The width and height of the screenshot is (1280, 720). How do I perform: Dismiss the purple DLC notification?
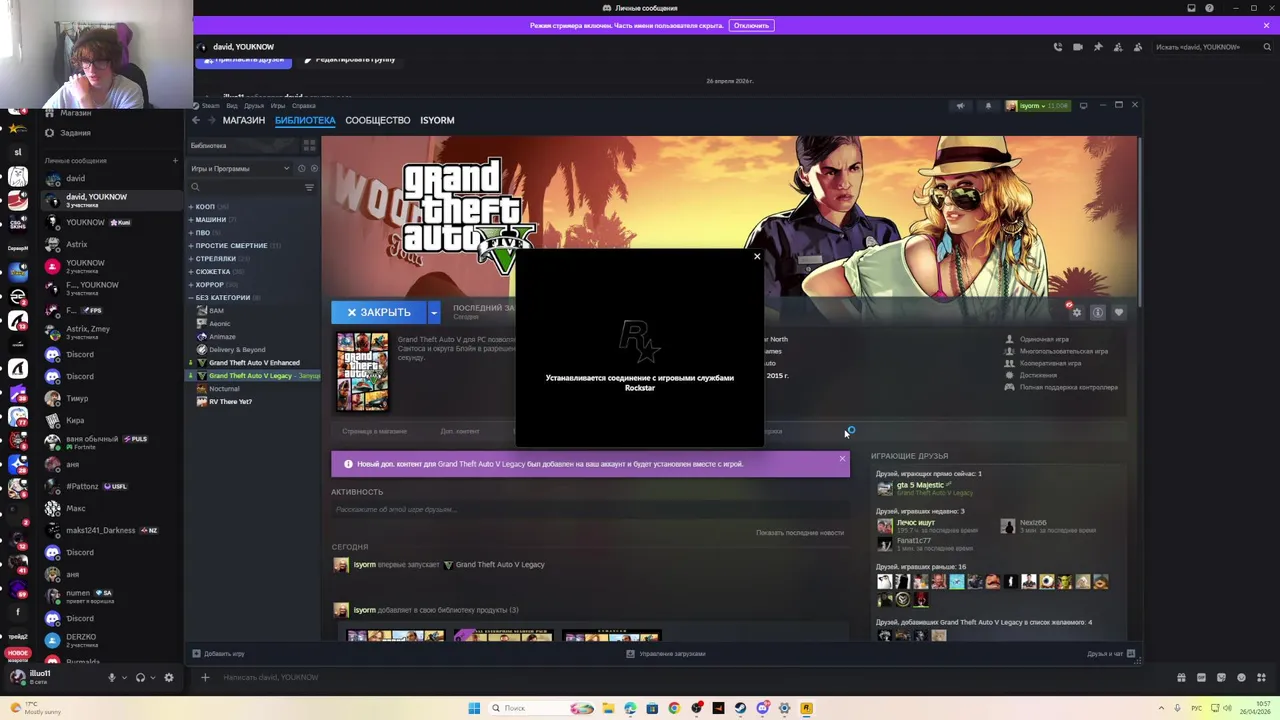[842, 459]
